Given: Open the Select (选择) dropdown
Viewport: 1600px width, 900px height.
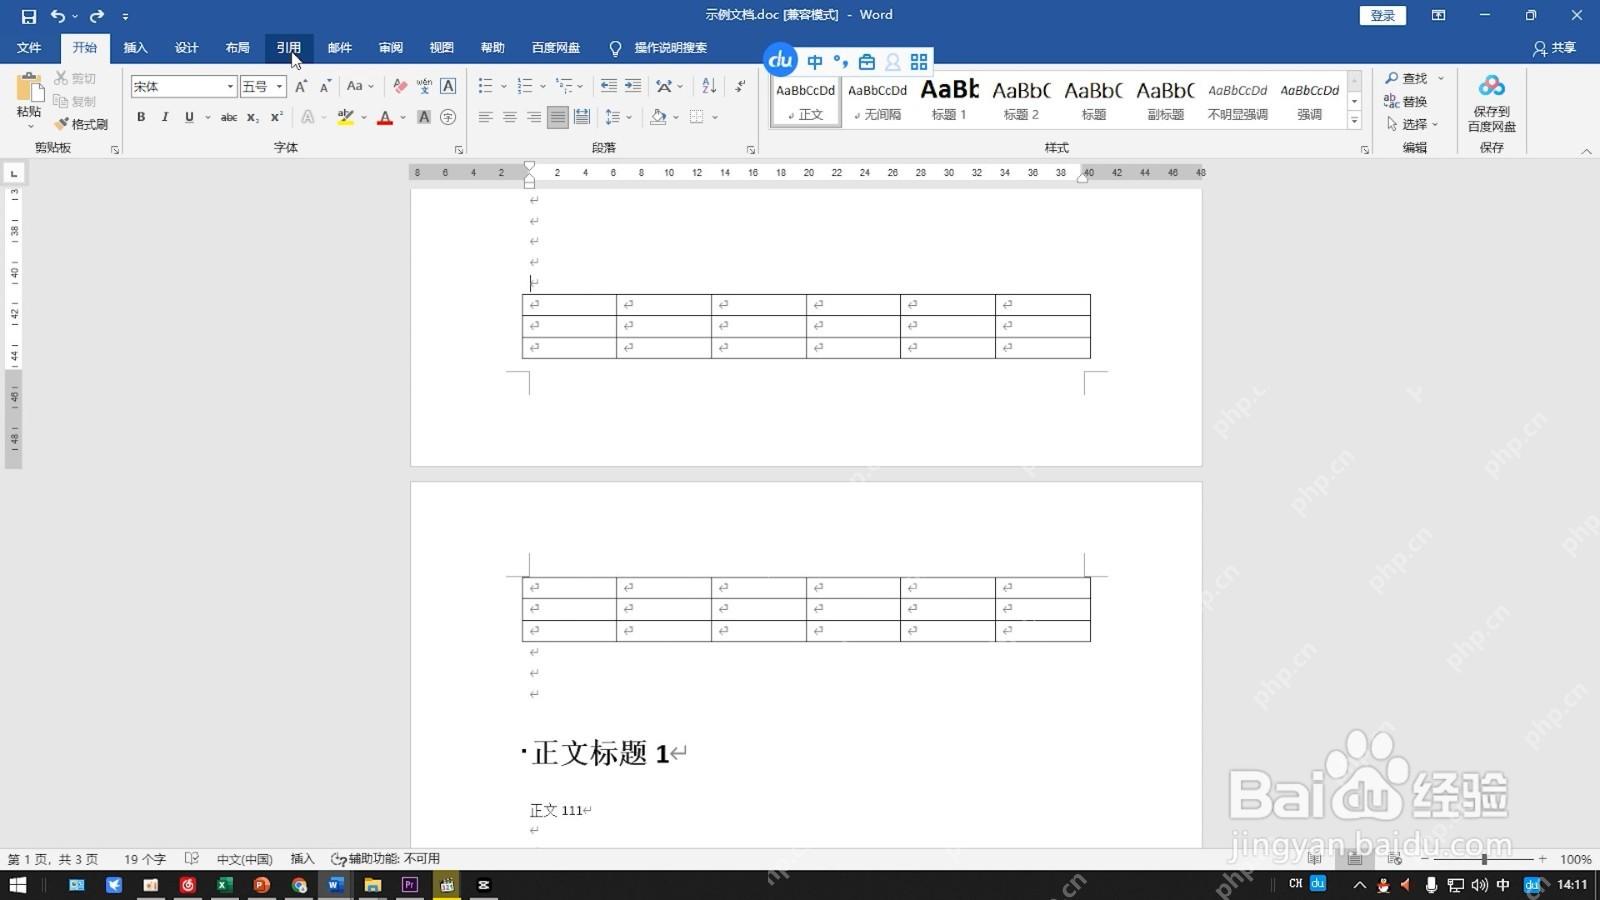Looking at the screenshot, I should click(1413, 124).
